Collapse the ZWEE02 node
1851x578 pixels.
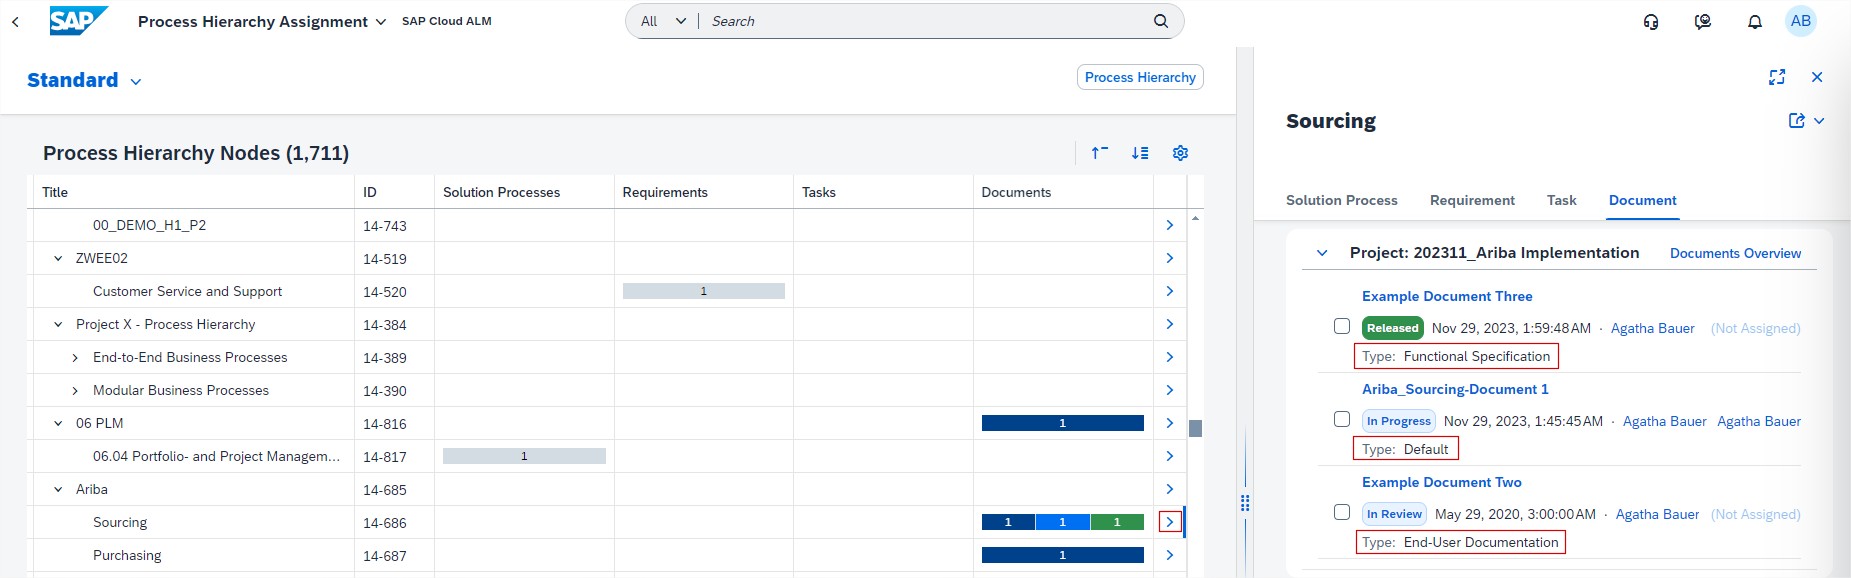point(58,258)
